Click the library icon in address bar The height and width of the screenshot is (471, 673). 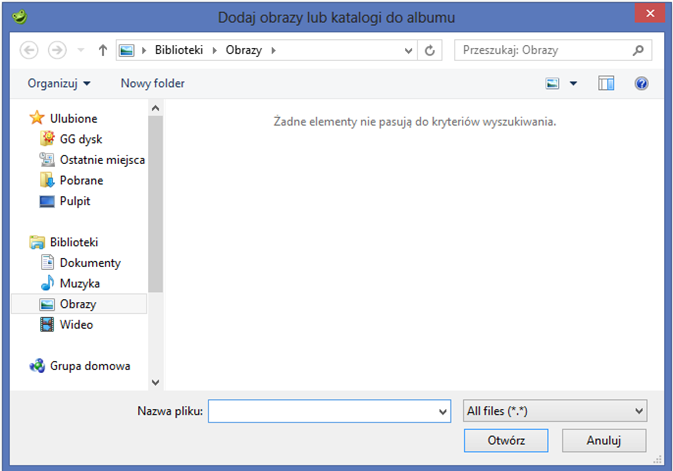click(x=127, y=50)
